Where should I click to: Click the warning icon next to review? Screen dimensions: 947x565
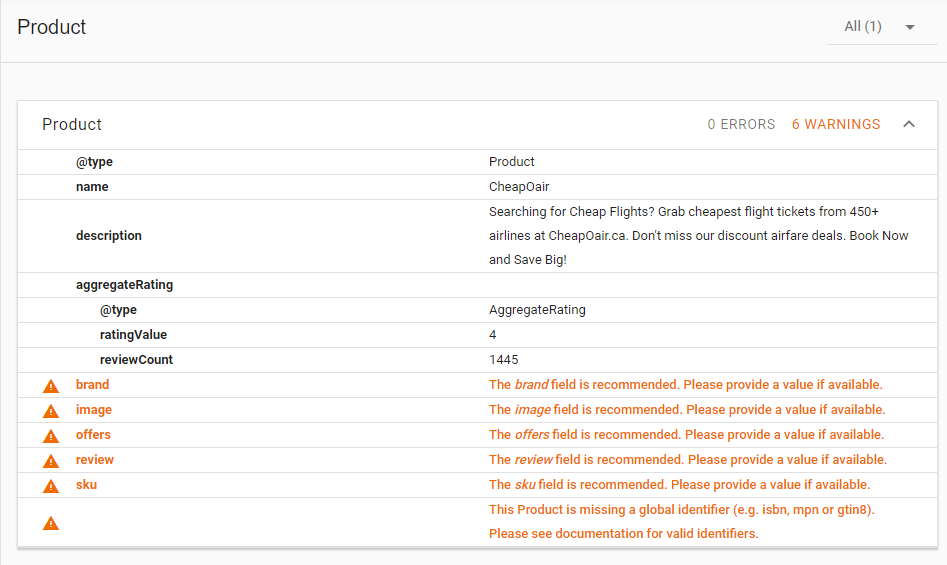(51, 461)
